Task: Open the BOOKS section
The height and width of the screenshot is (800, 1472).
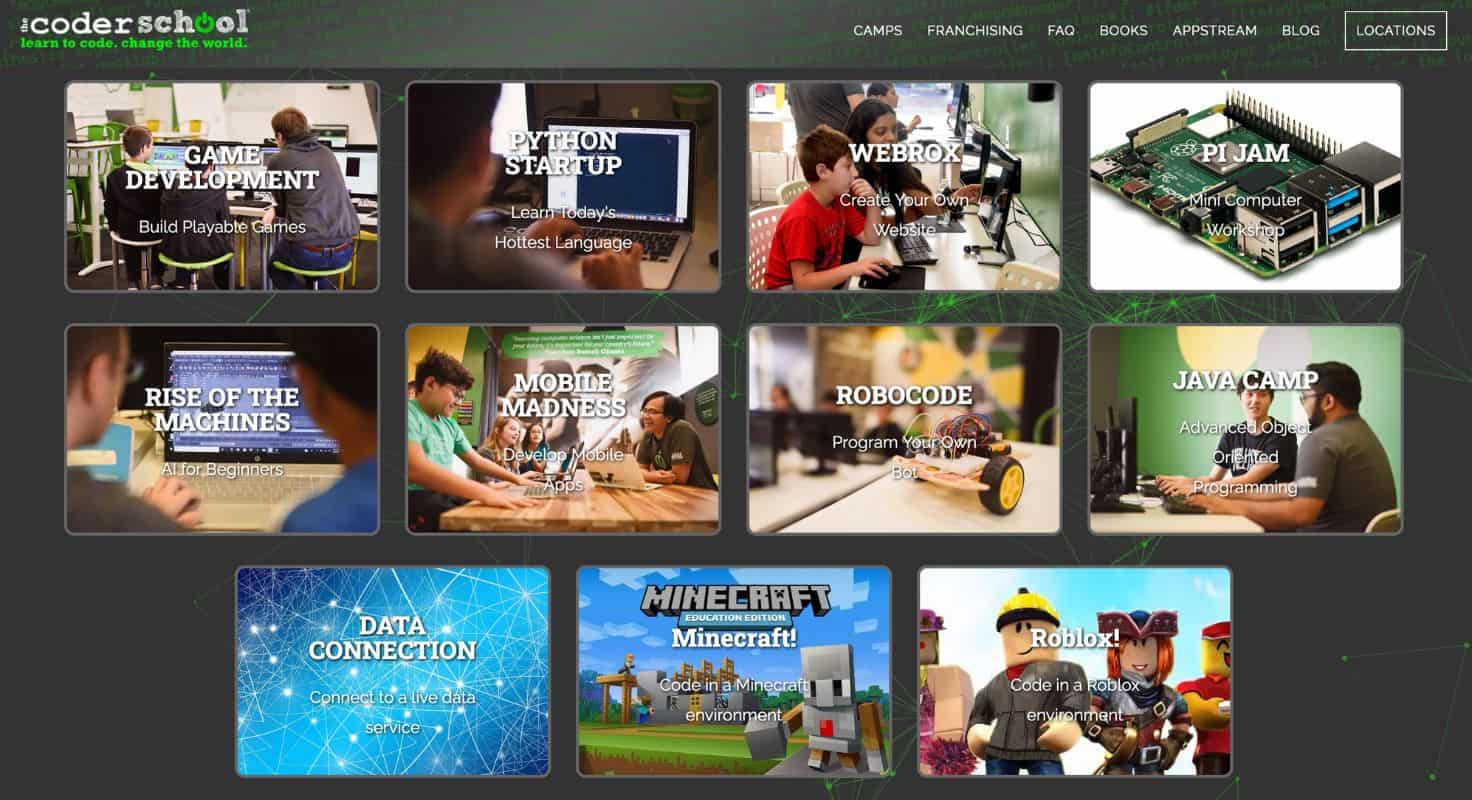Action: pyautogui.click(x=1123, y=30)
